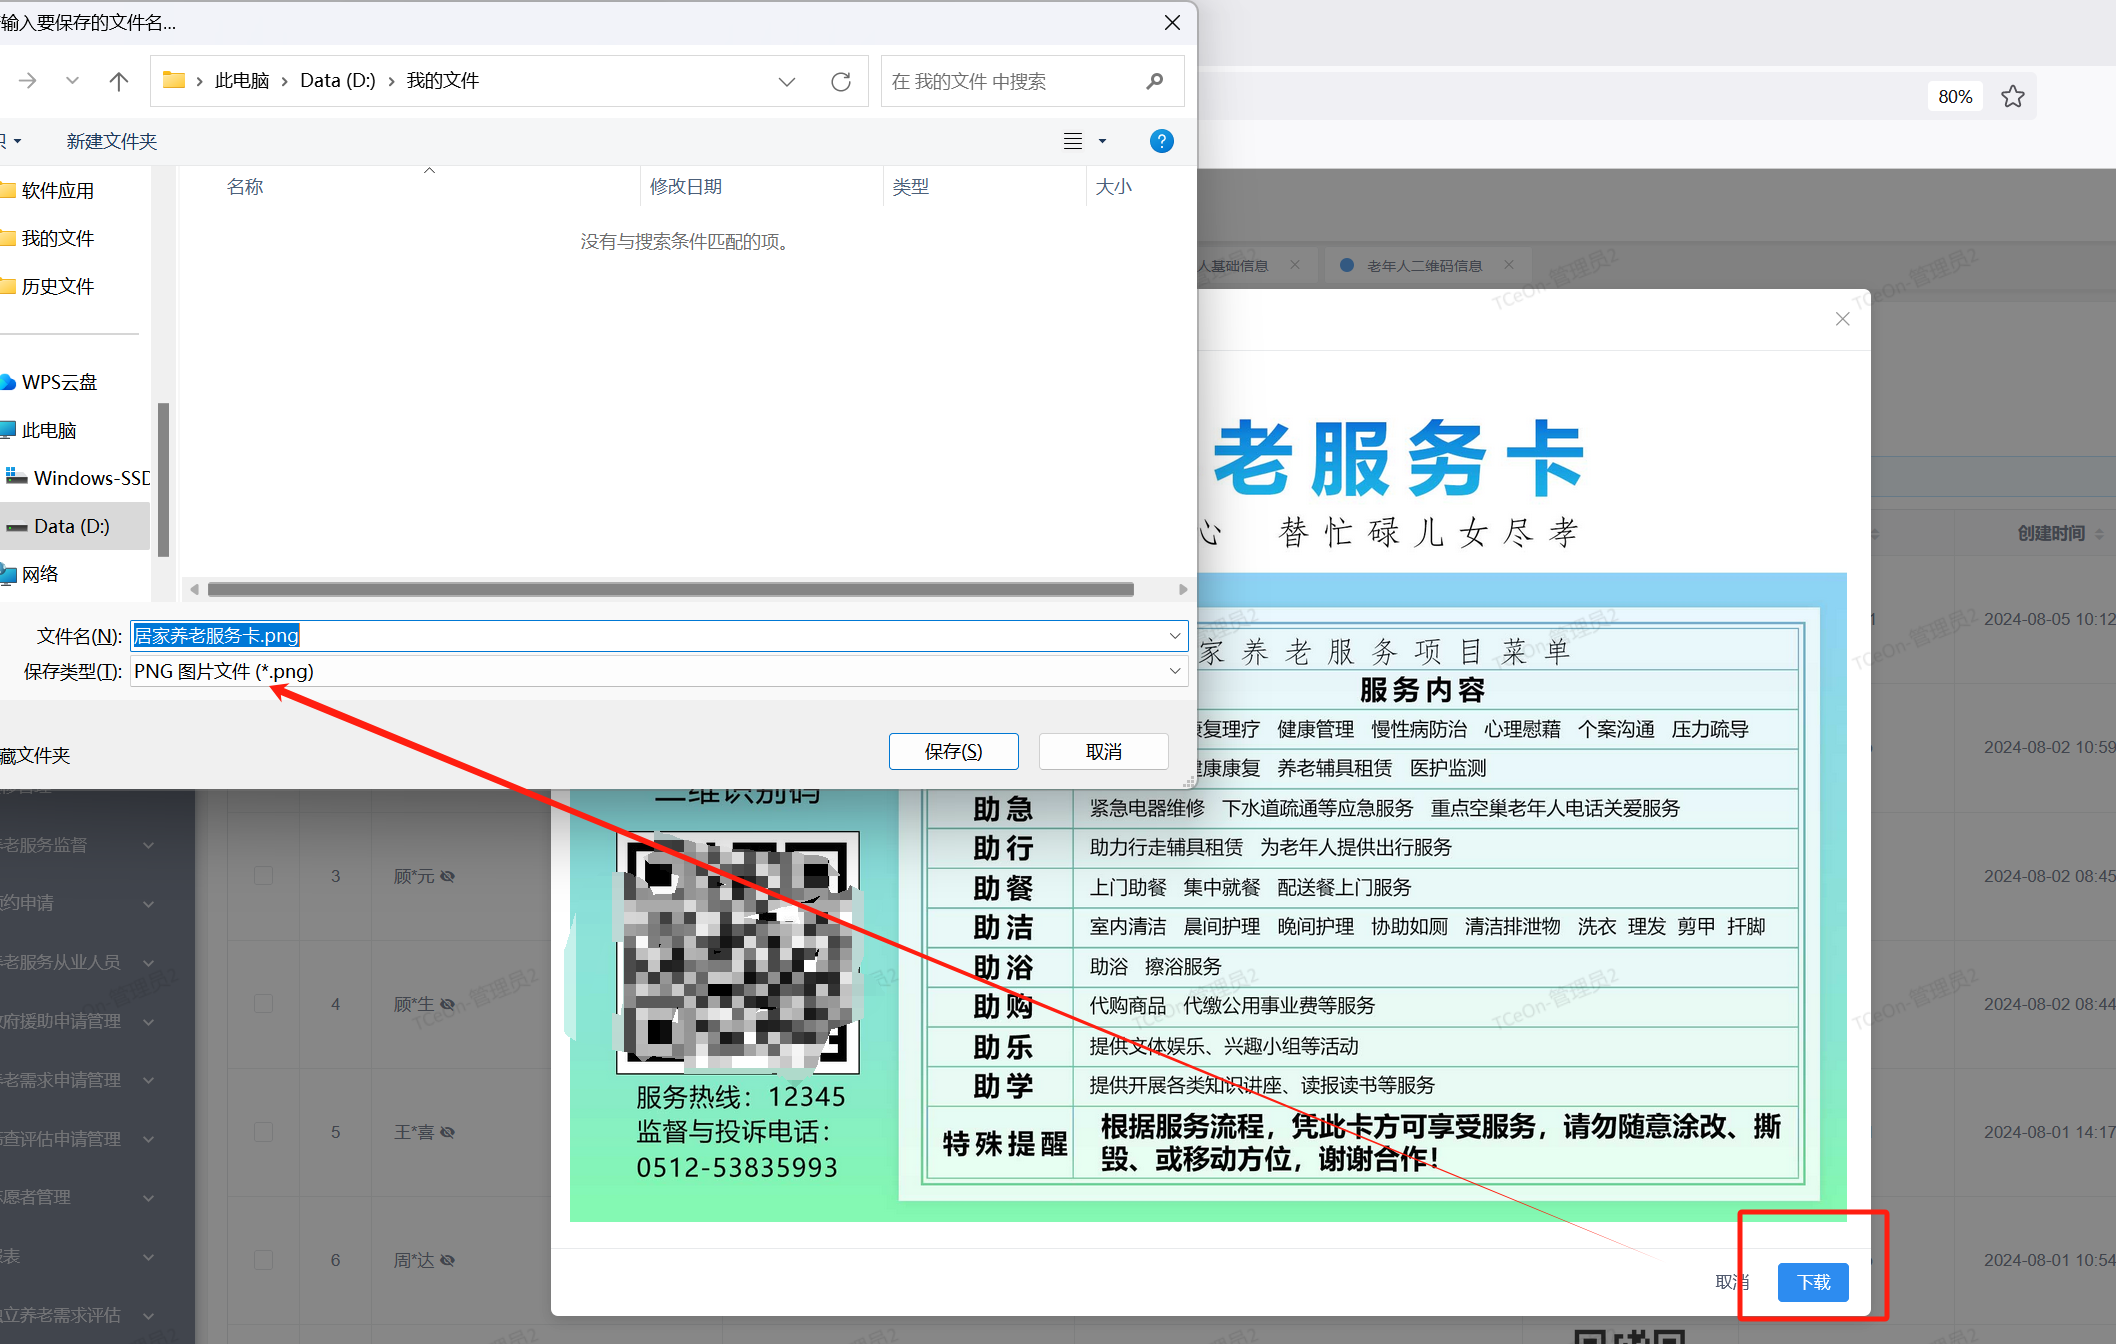The width and height of the screenshot is (2116, 1344).
Task: Select 我的文件 in the address breadcrumb
Action: coord(442,81)
